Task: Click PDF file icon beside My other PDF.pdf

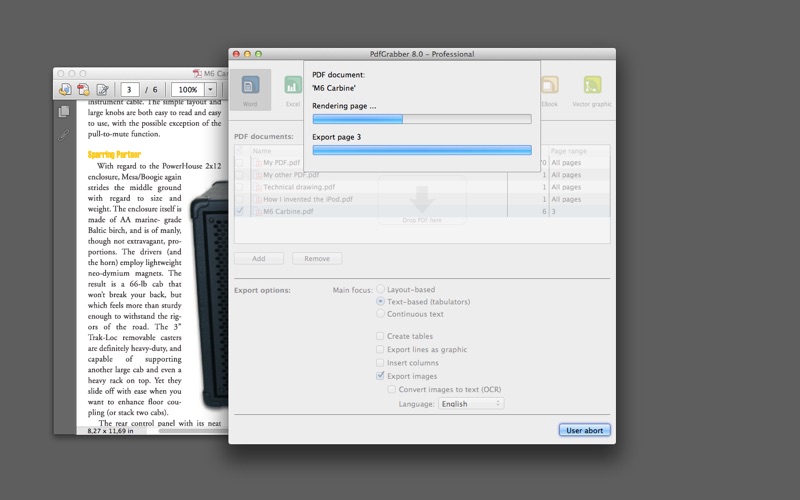Action: [x=258, y=175]
